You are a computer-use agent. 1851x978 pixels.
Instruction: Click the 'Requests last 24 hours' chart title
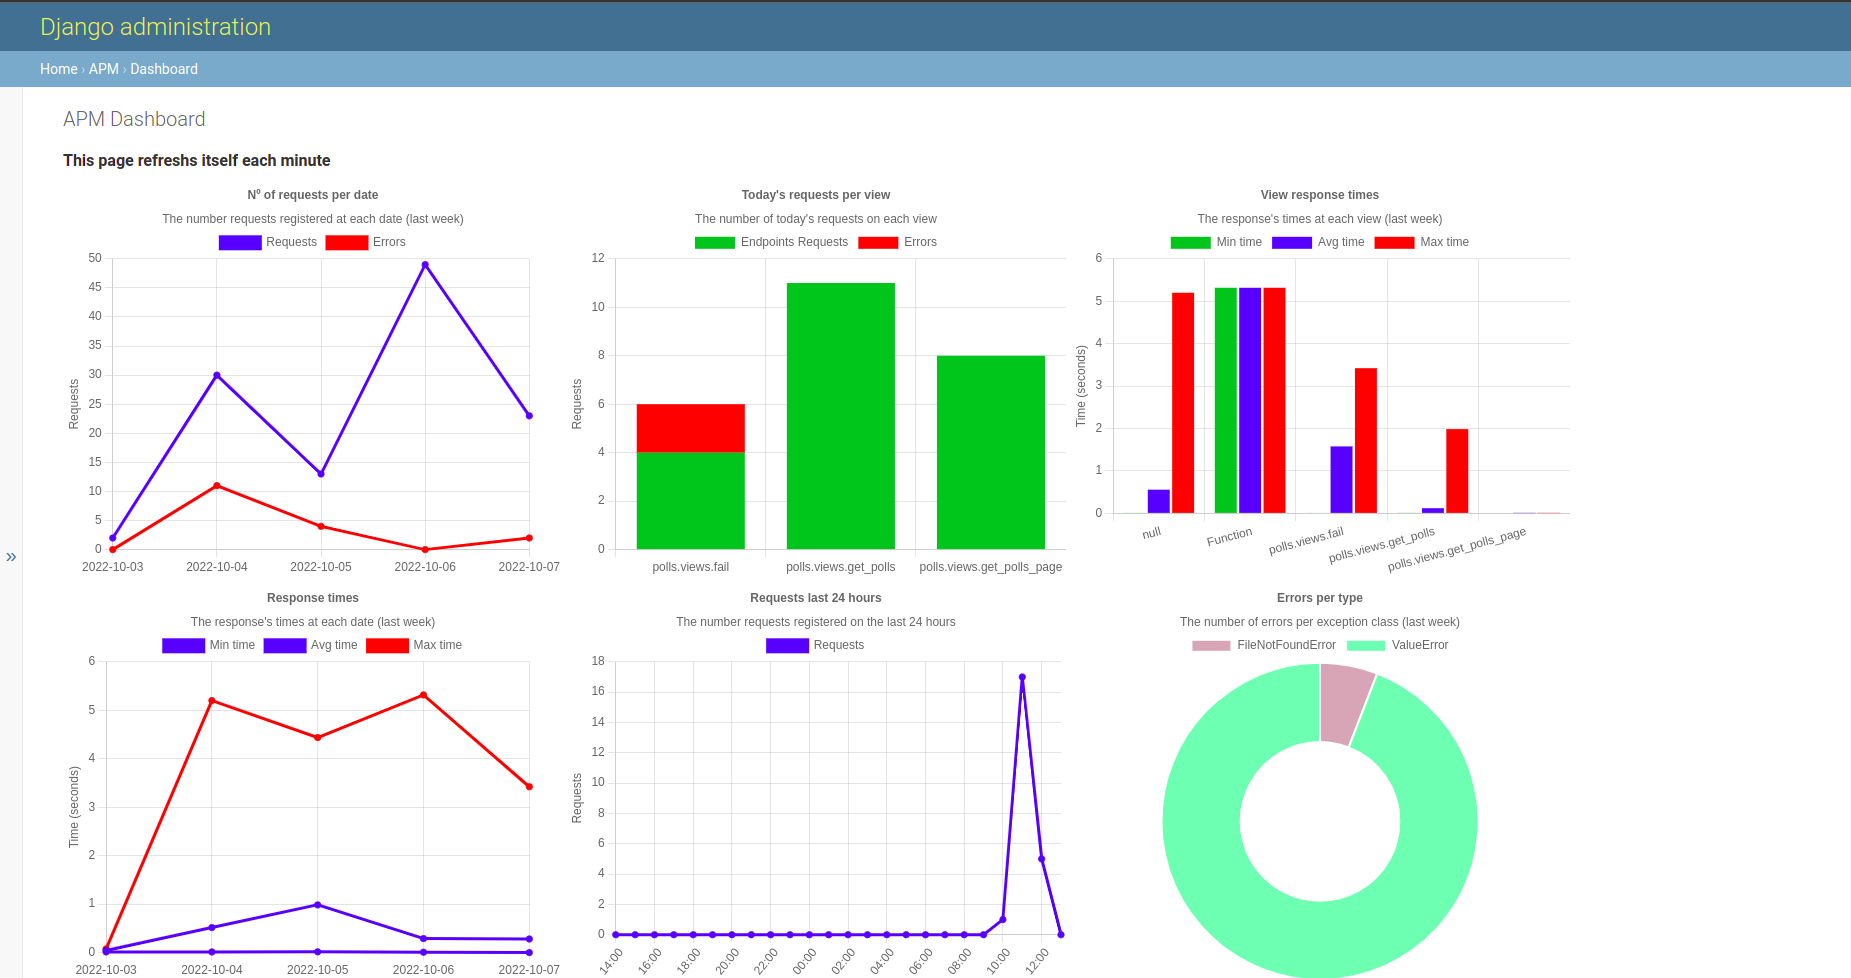click(x=816, y=598)
